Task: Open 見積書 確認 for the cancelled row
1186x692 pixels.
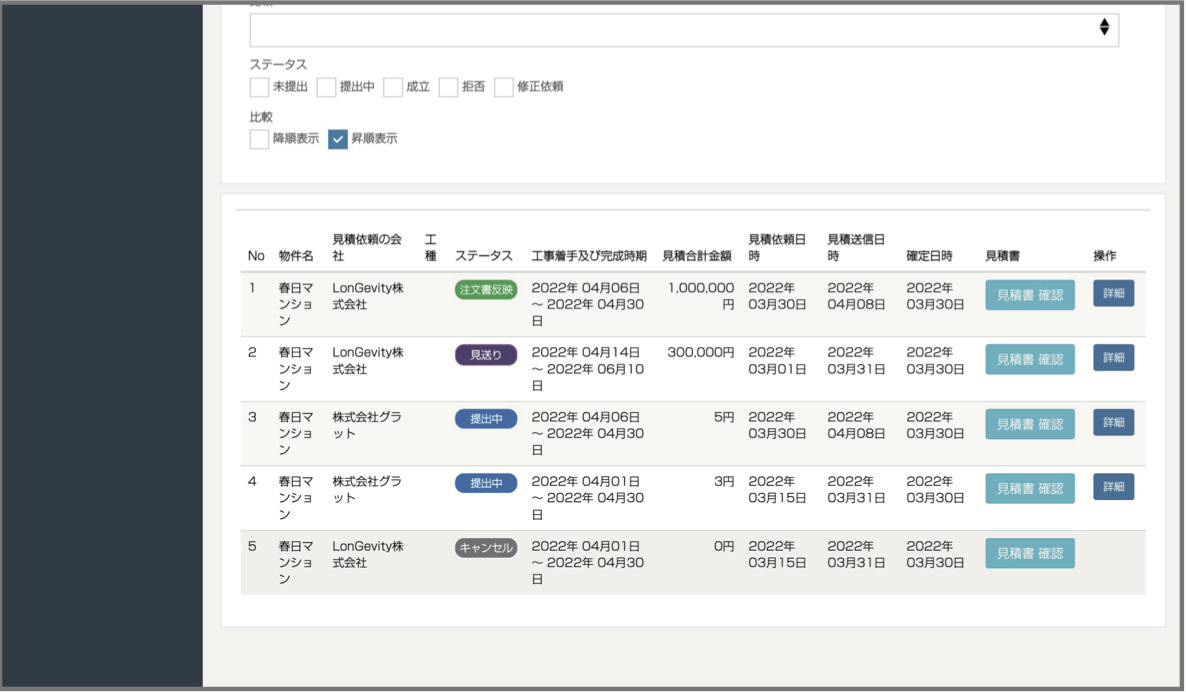Action: pyautogui.click(x=1029, y=553)
